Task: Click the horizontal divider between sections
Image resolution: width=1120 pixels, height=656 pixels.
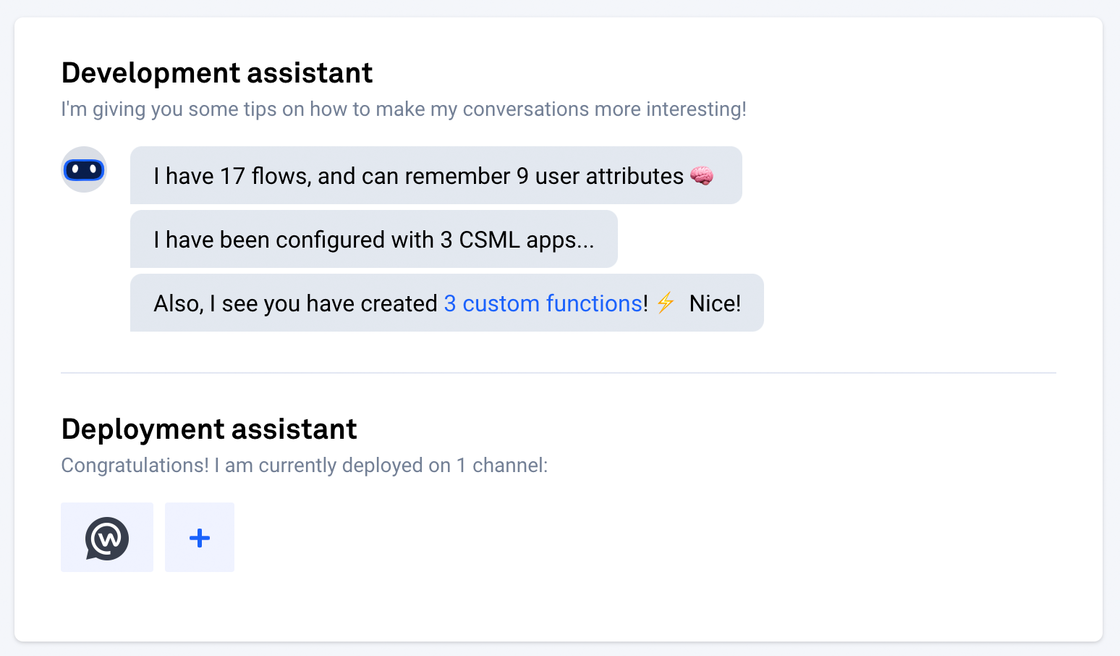Action: tap(558, 373)
